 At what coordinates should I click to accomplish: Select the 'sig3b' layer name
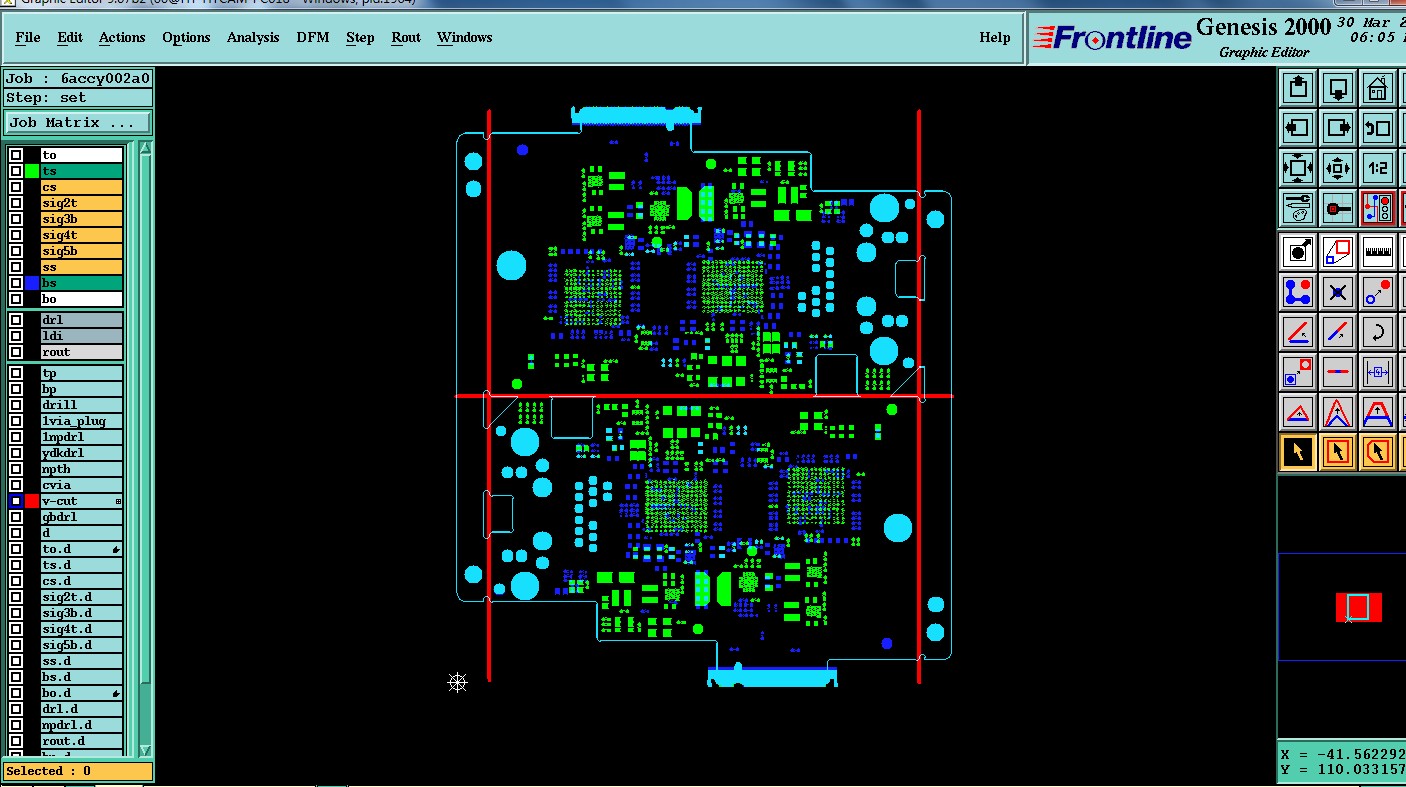coord(82,219)
